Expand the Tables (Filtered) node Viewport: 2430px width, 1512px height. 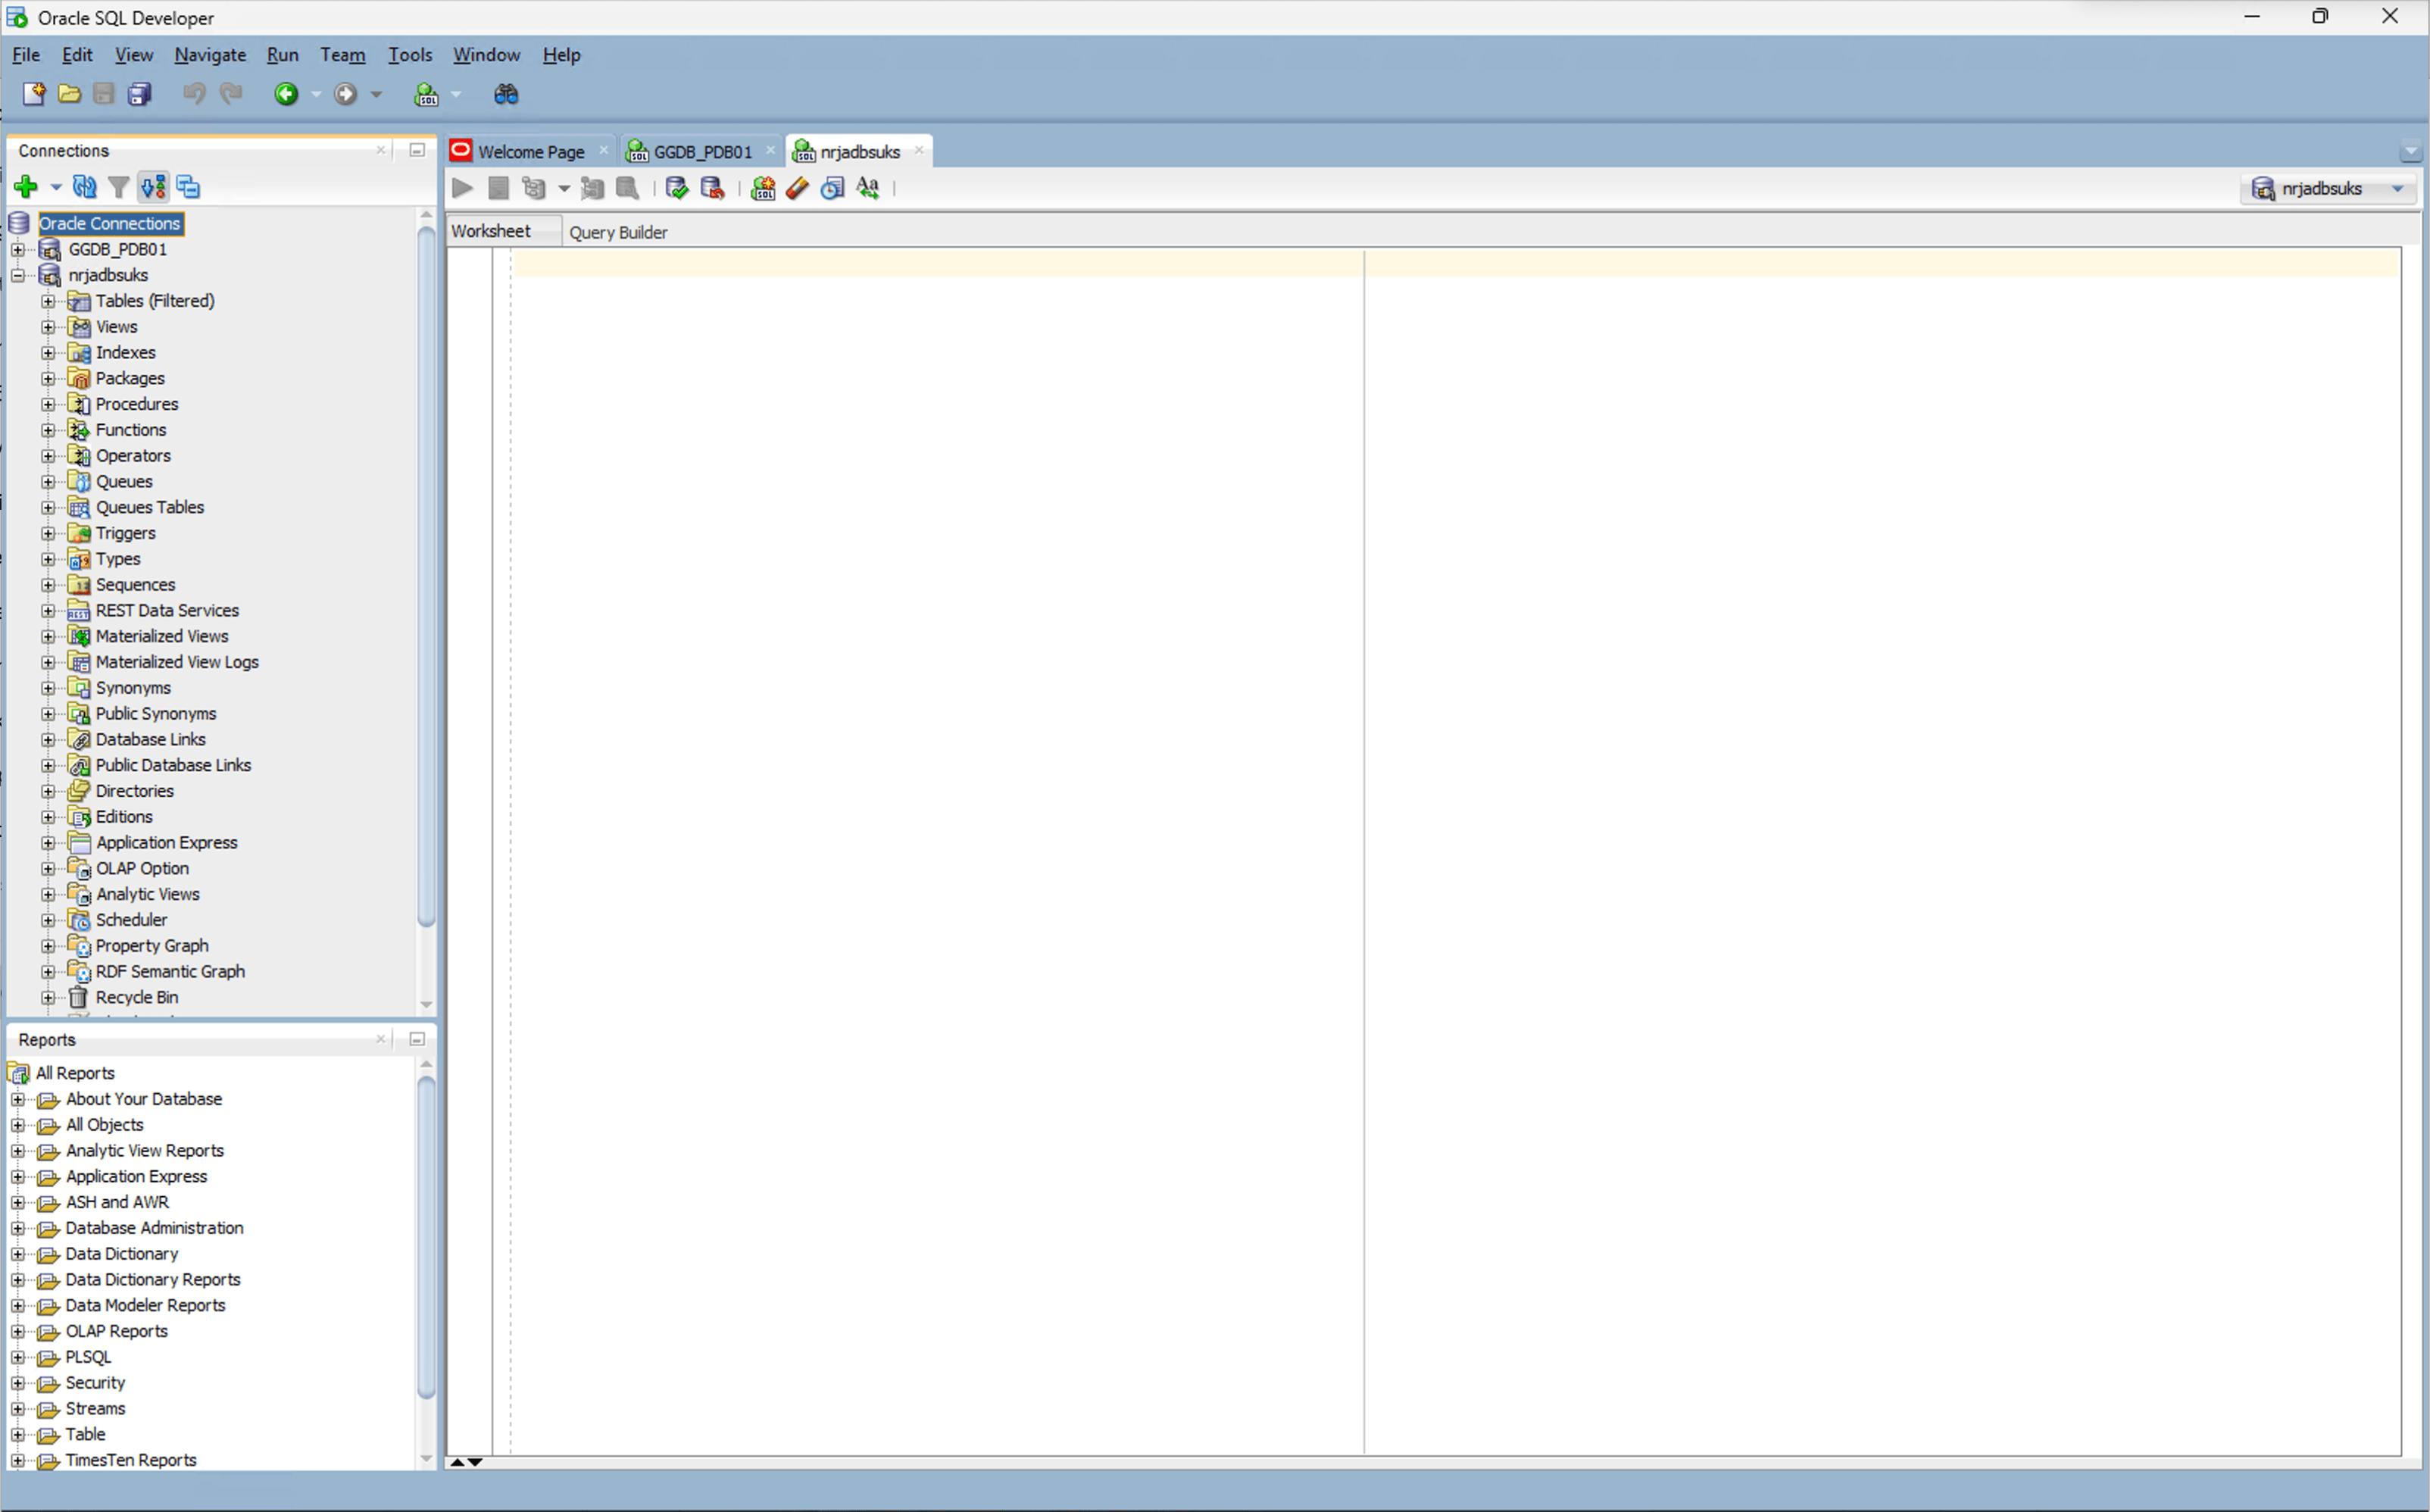click(49, 300)
